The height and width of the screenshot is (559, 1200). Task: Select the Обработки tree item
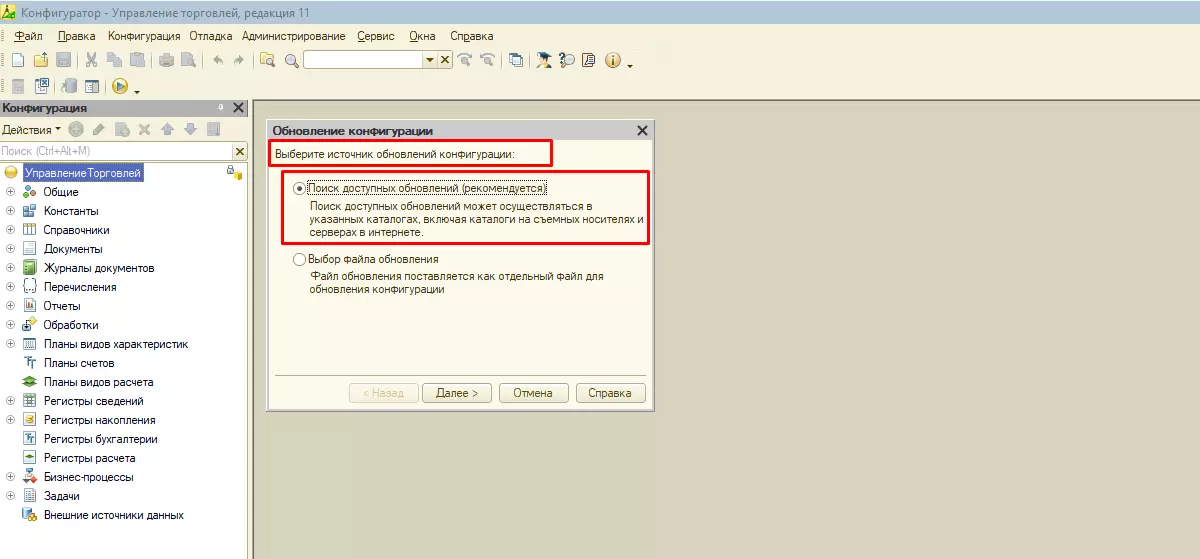(x=71, y=325)
